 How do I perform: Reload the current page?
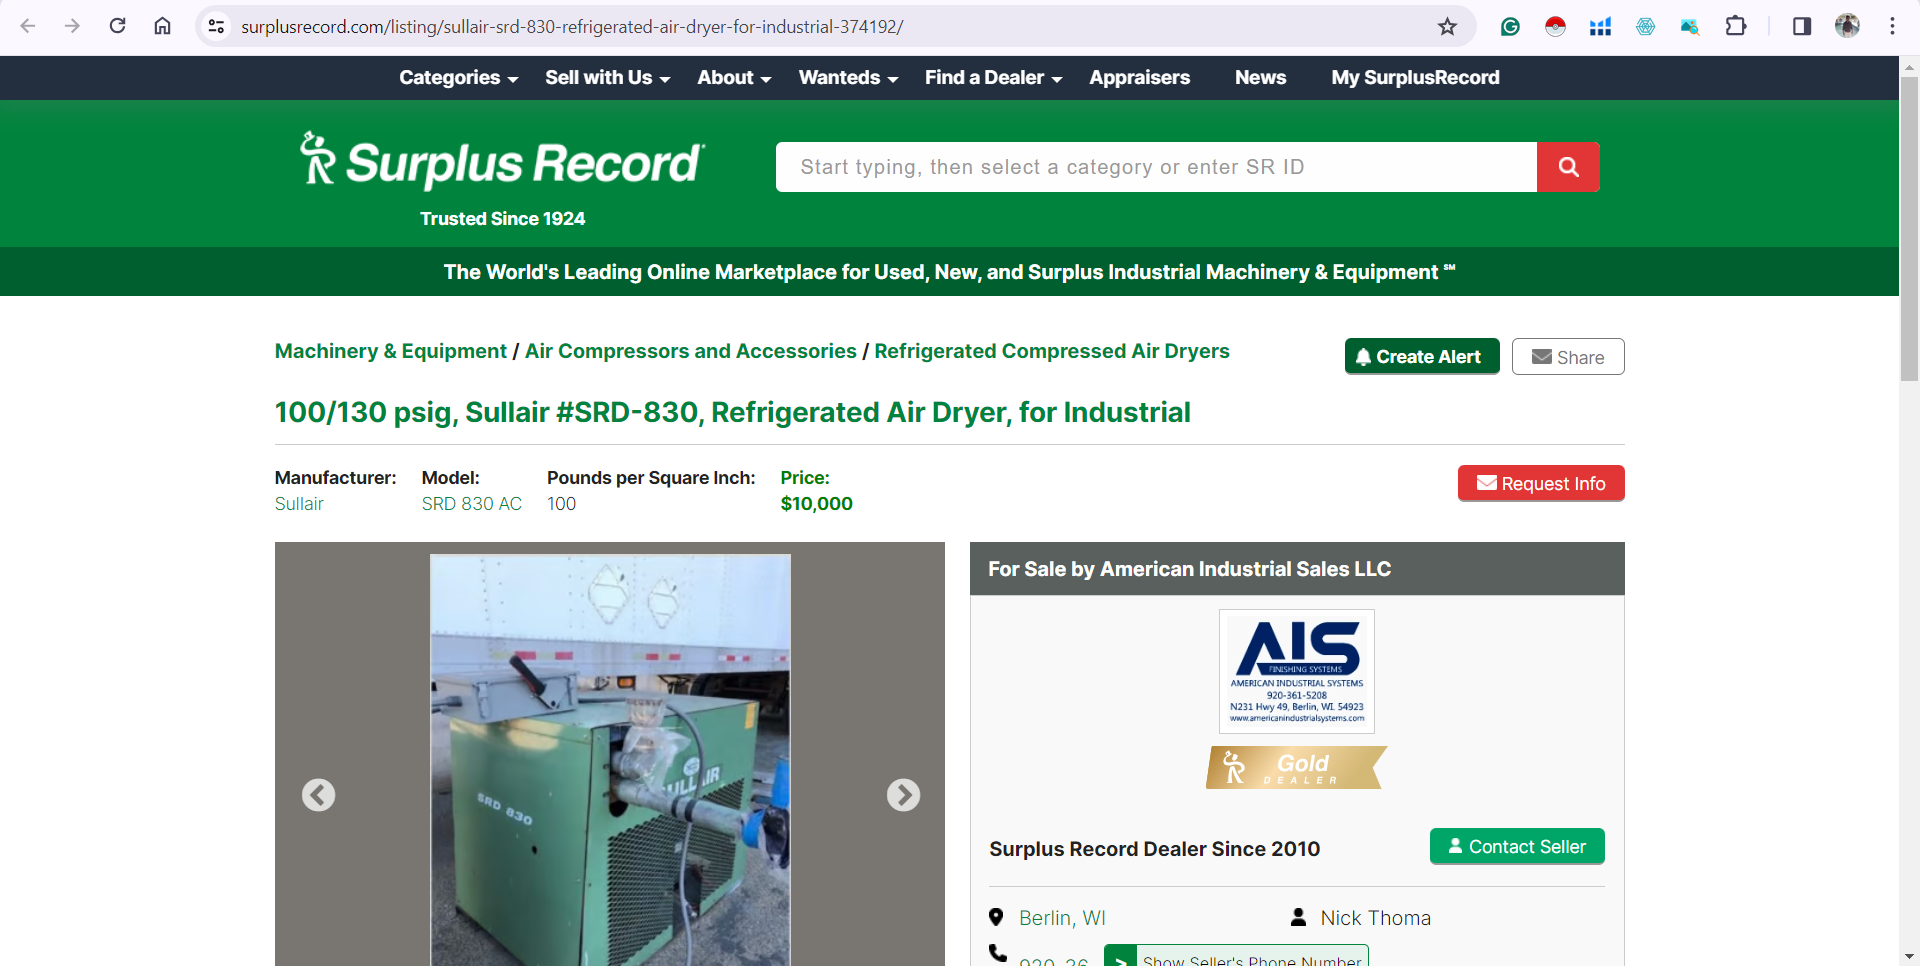click(x=117, y=26)
